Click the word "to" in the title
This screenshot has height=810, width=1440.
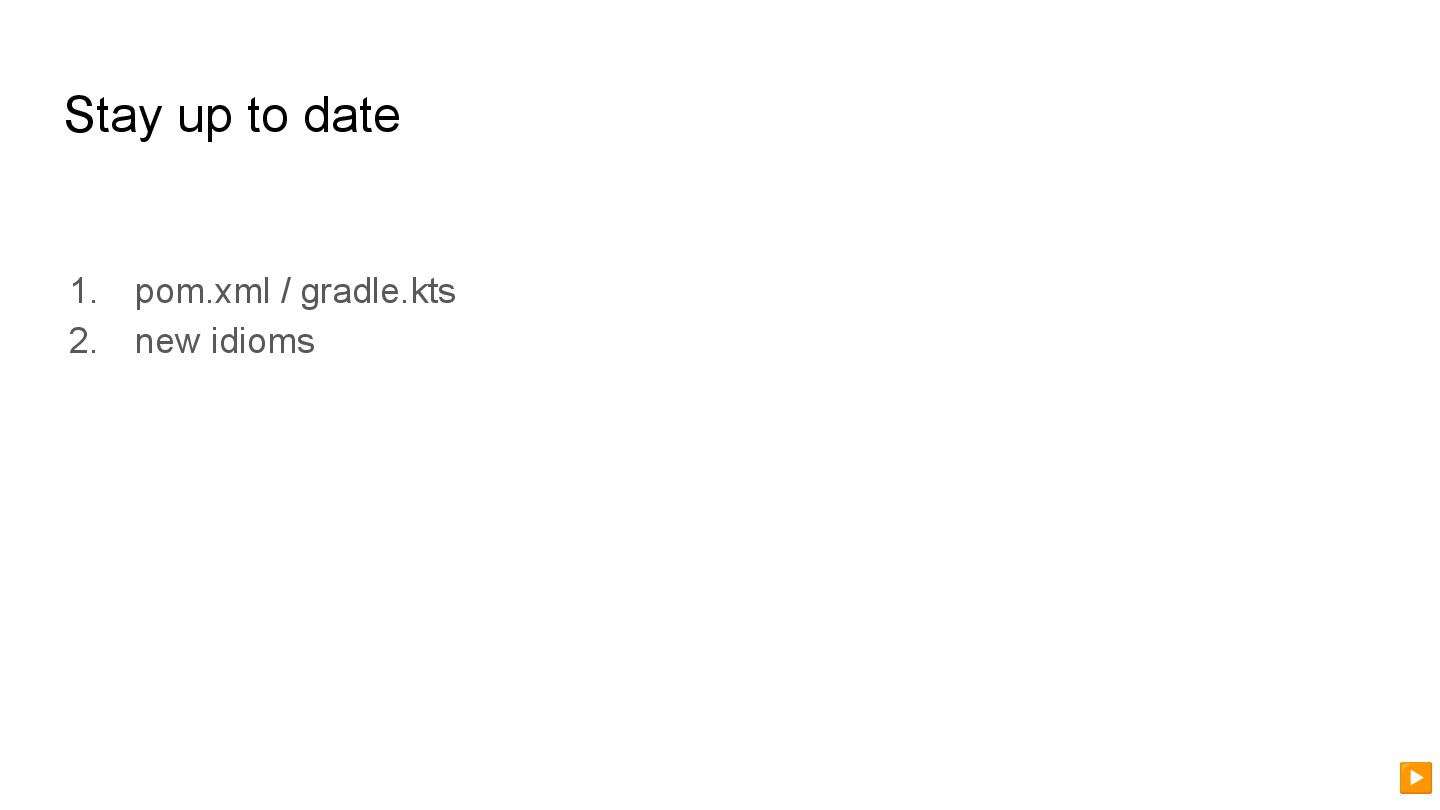point(267,115)
